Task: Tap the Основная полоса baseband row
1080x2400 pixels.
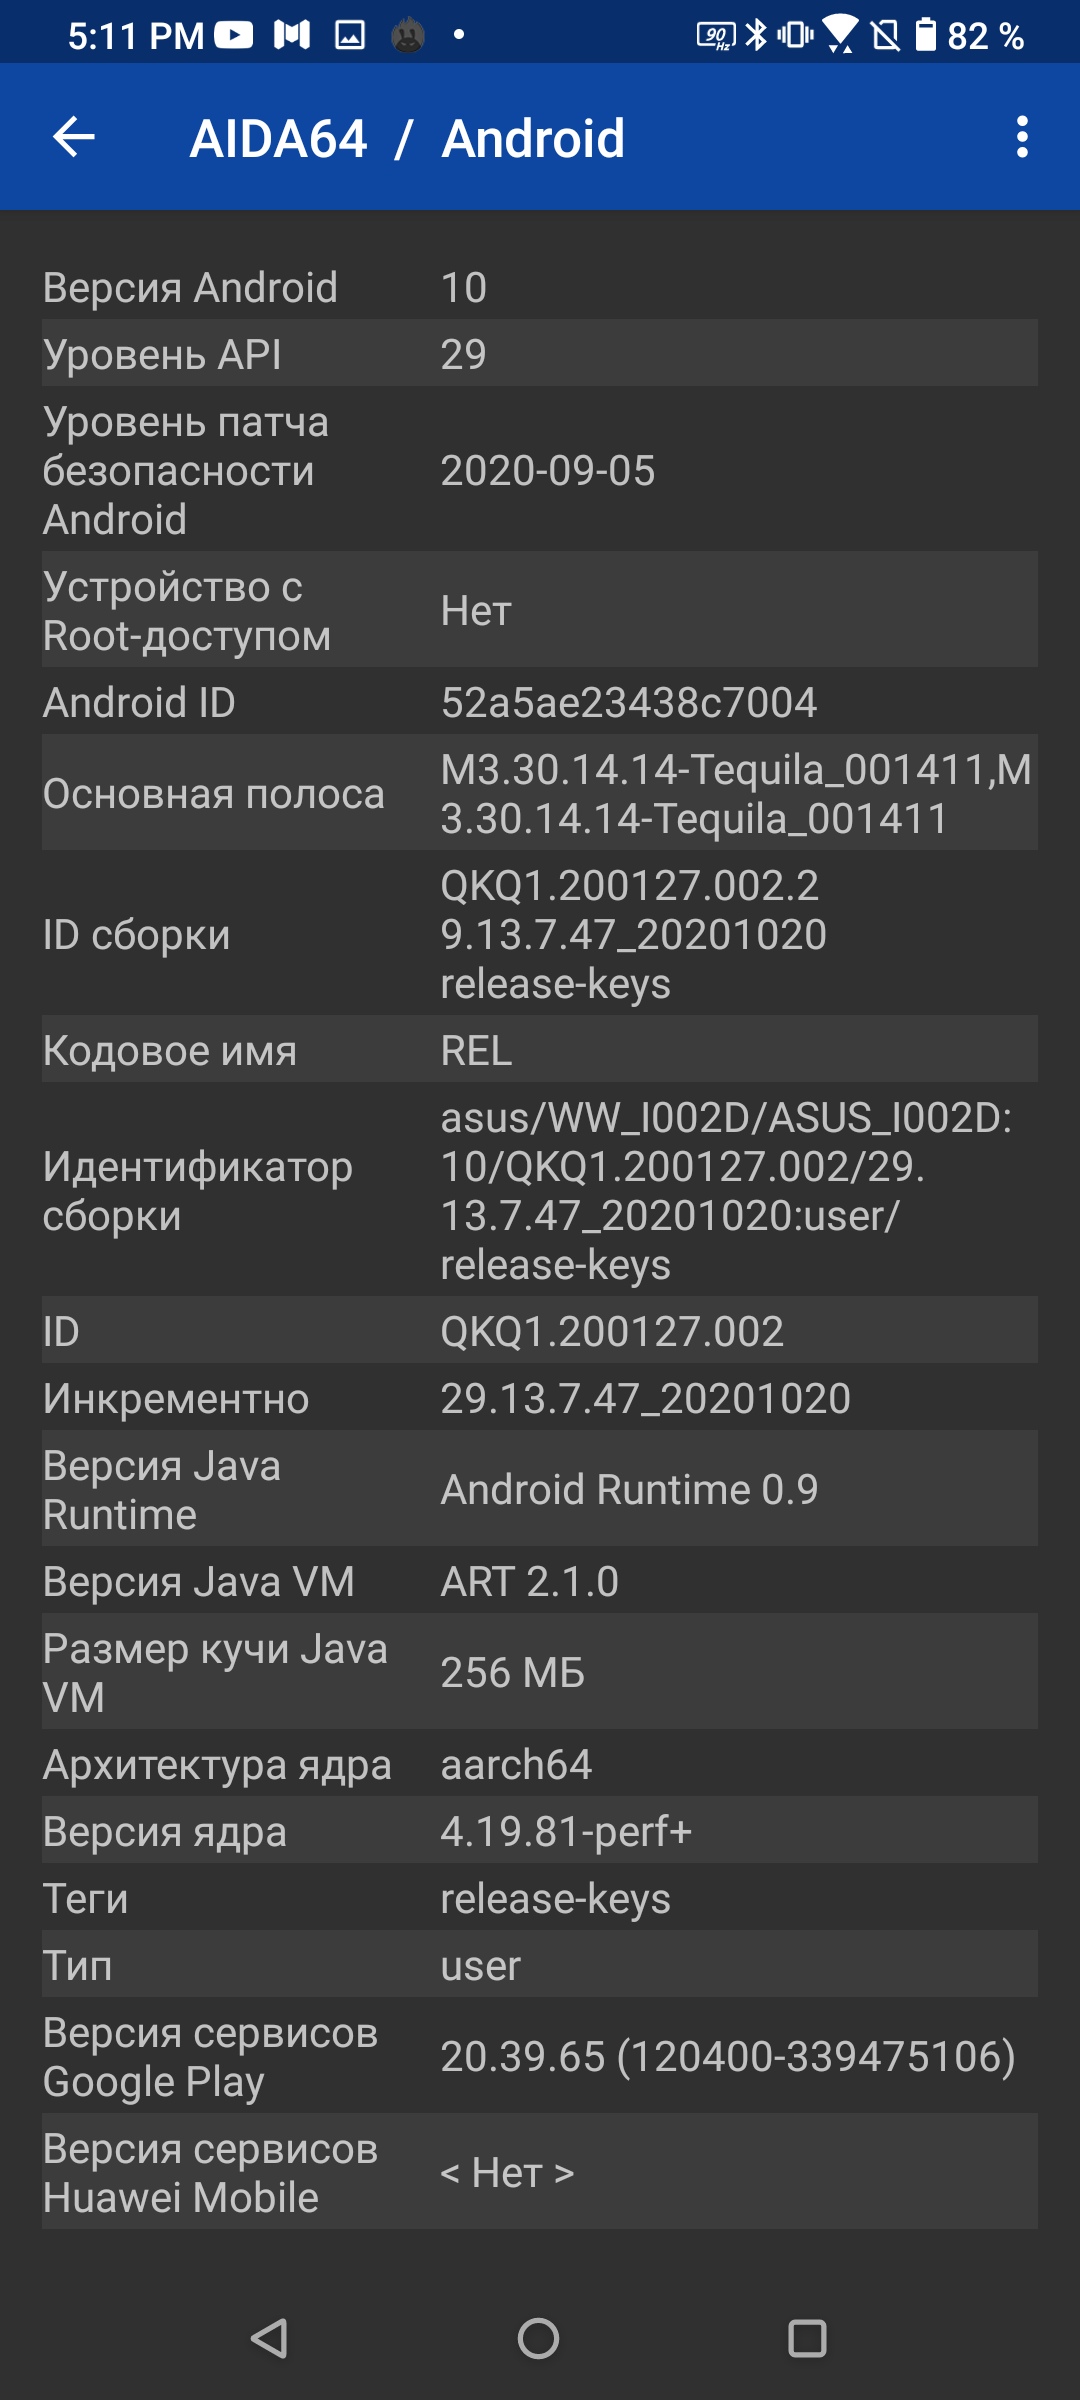Action: point(540,793)
